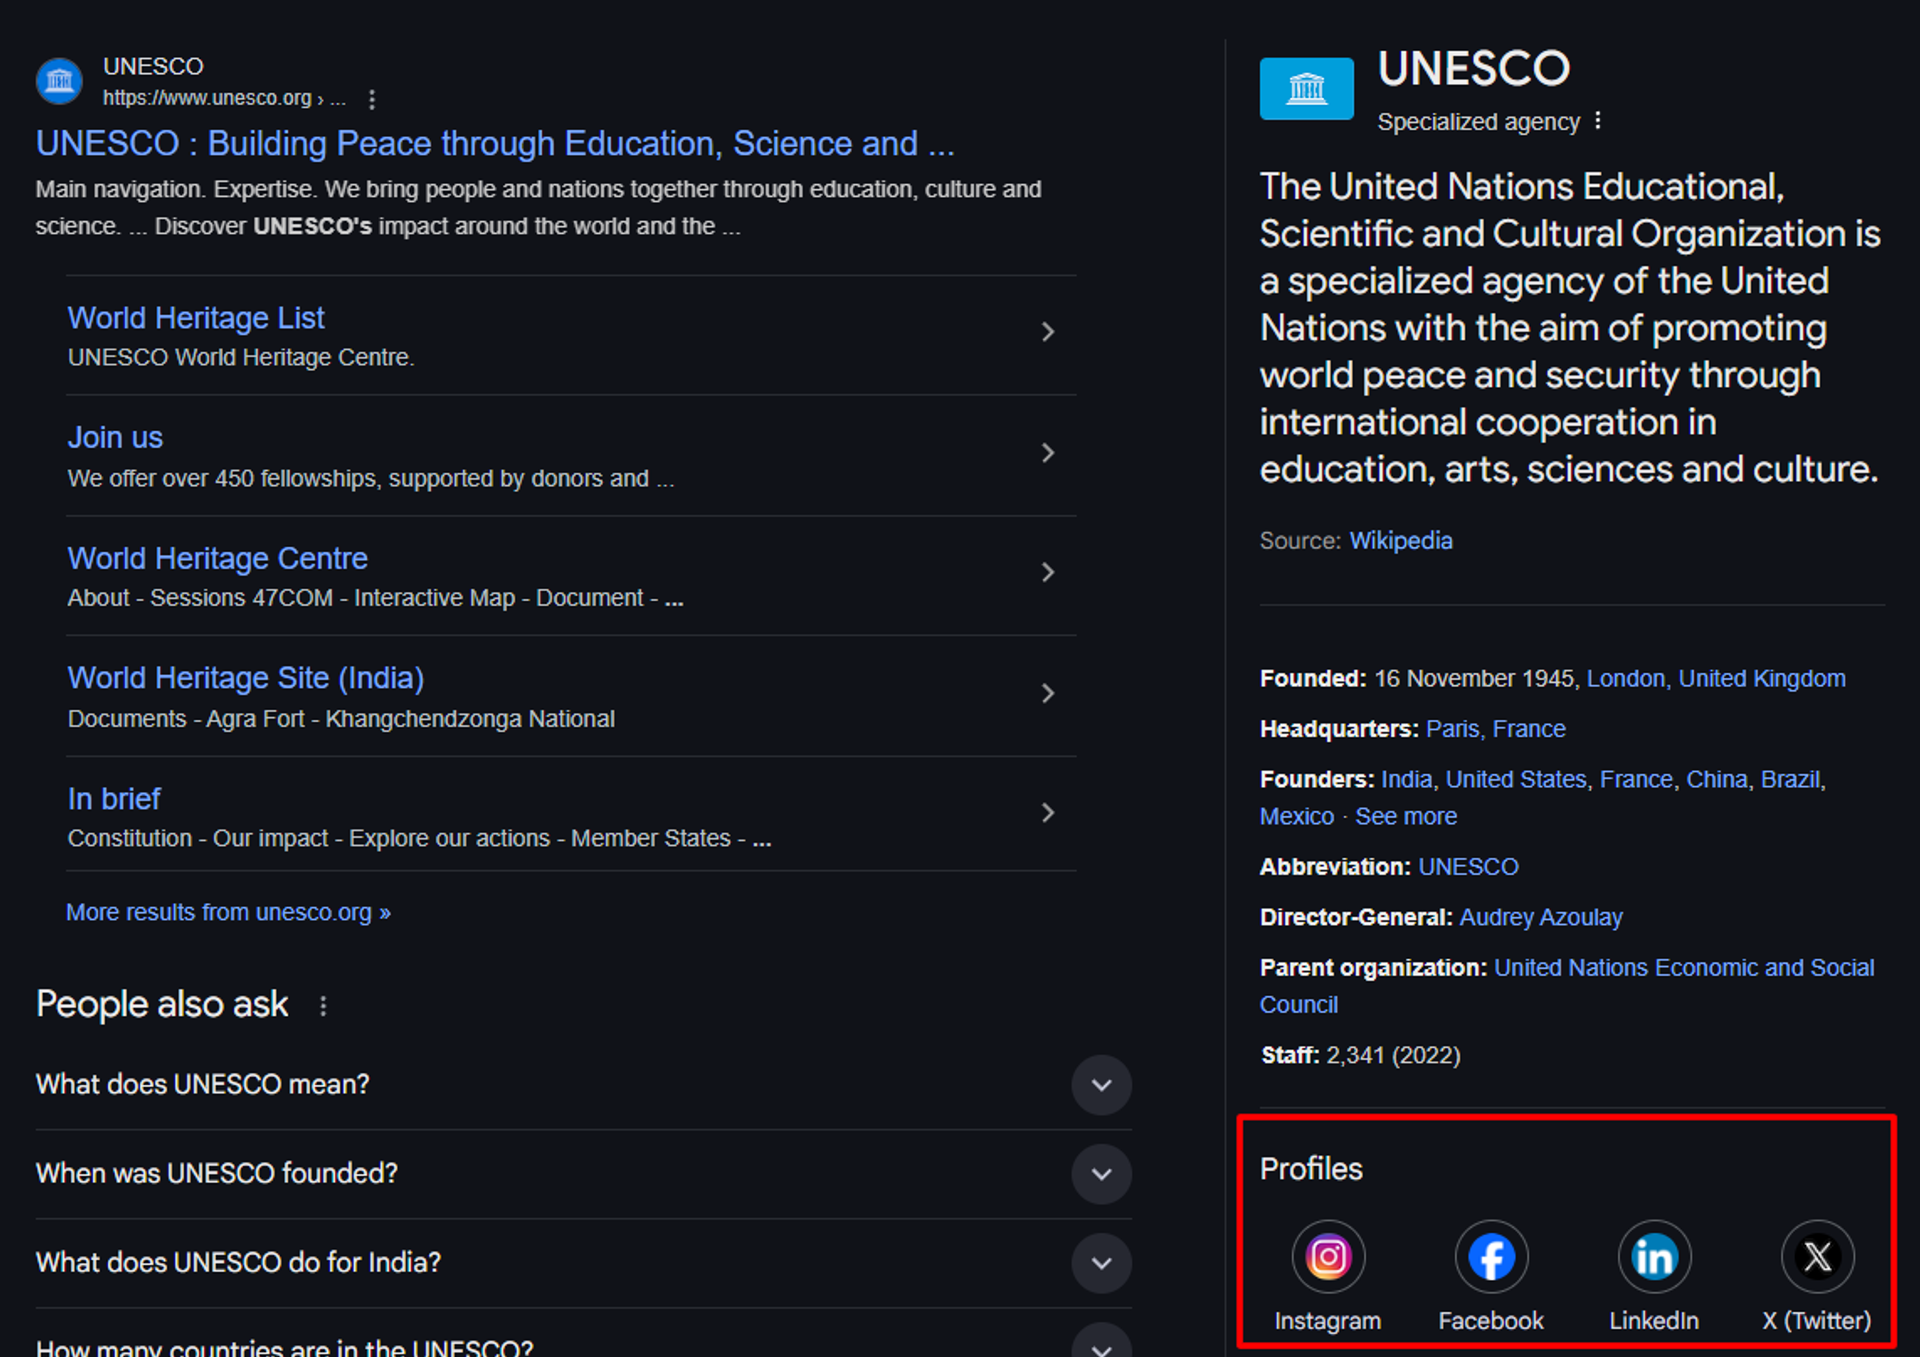The width and height of the screenshot is (1920, 1357).
Task: Click More results from unesco.org
Action: (x=228, y=913)
